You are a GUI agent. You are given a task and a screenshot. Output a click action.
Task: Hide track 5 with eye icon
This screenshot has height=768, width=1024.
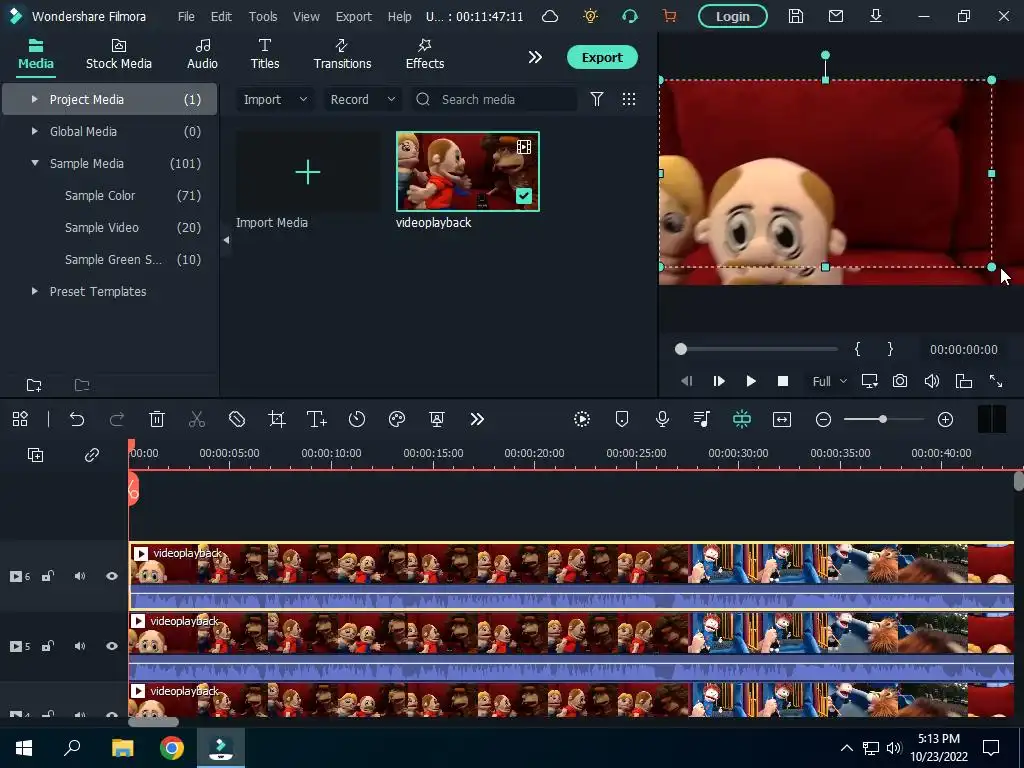coord(112,646)
